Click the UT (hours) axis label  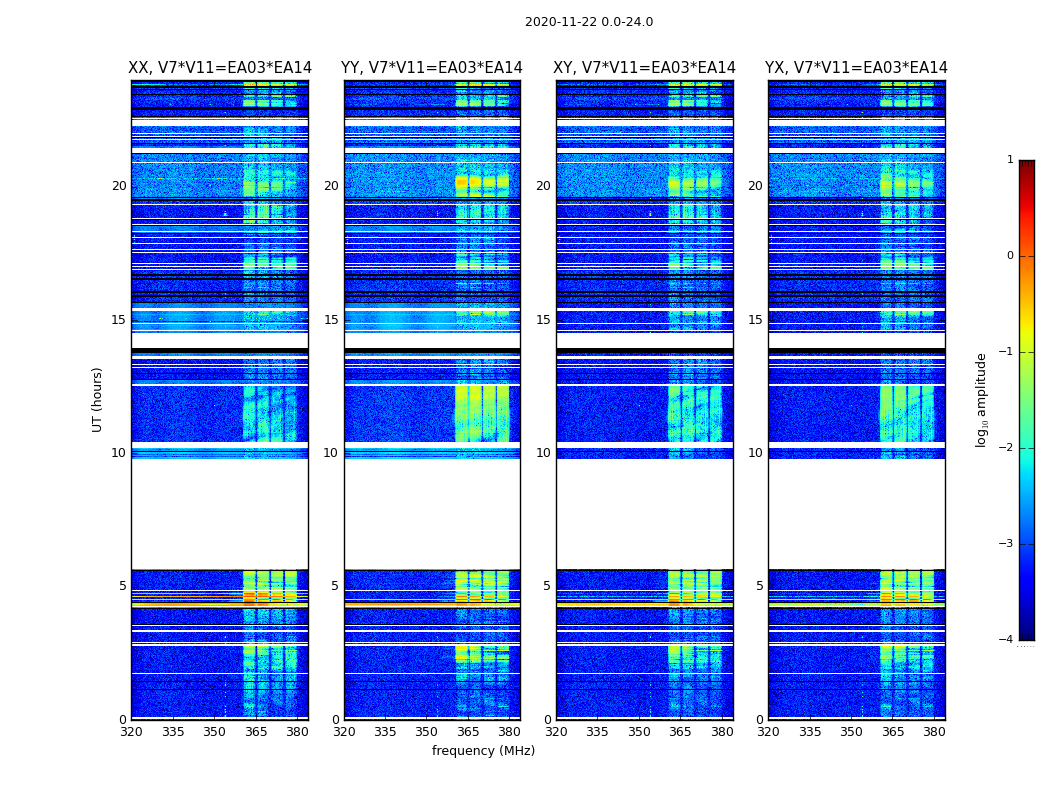(97, 400)
